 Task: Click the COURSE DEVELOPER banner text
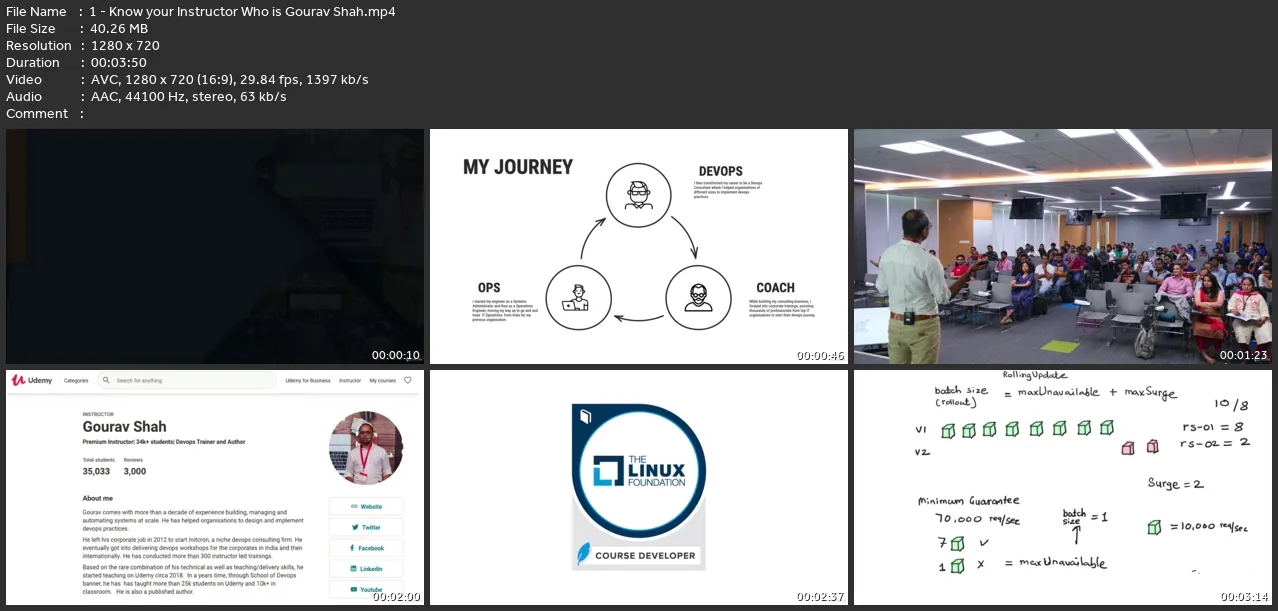pyautogui.click(x=645, y=555)
